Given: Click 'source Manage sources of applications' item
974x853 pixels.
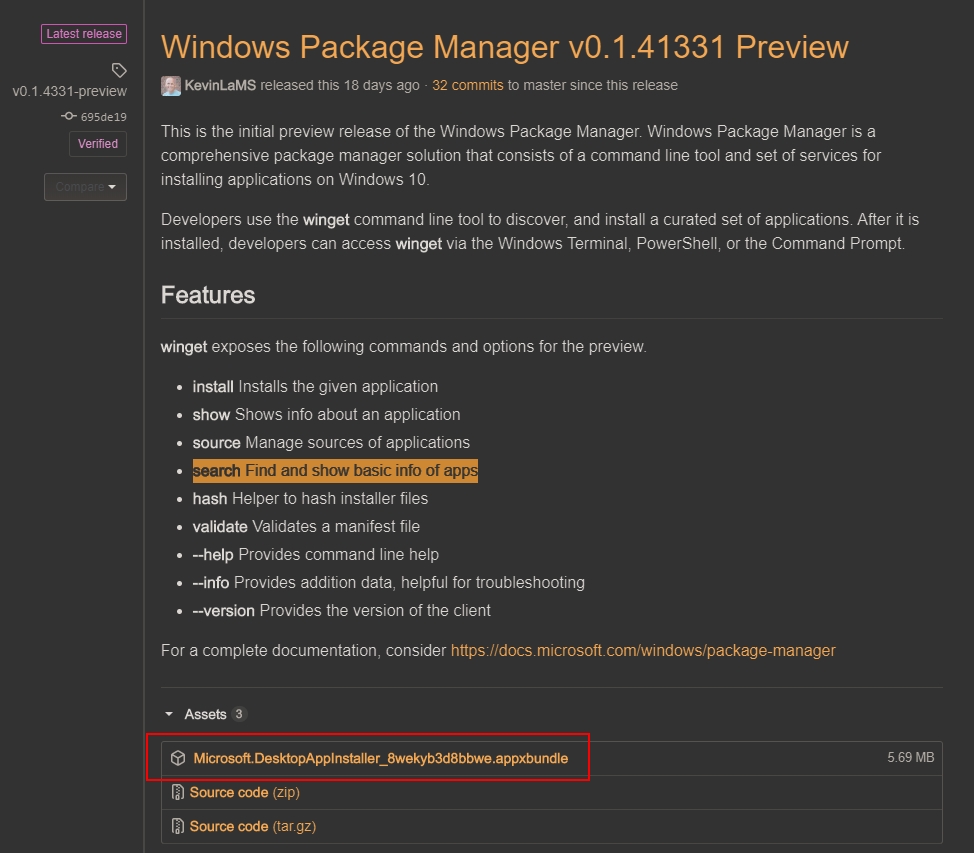Looking at the screenshot, I should pos(331,442).
